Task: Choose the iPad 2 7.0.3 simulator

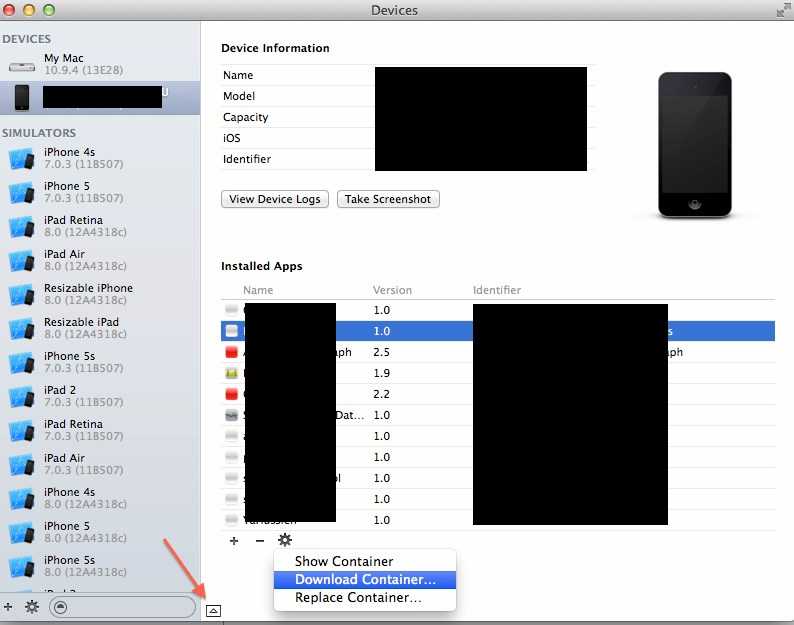Action: pos(100,396)
